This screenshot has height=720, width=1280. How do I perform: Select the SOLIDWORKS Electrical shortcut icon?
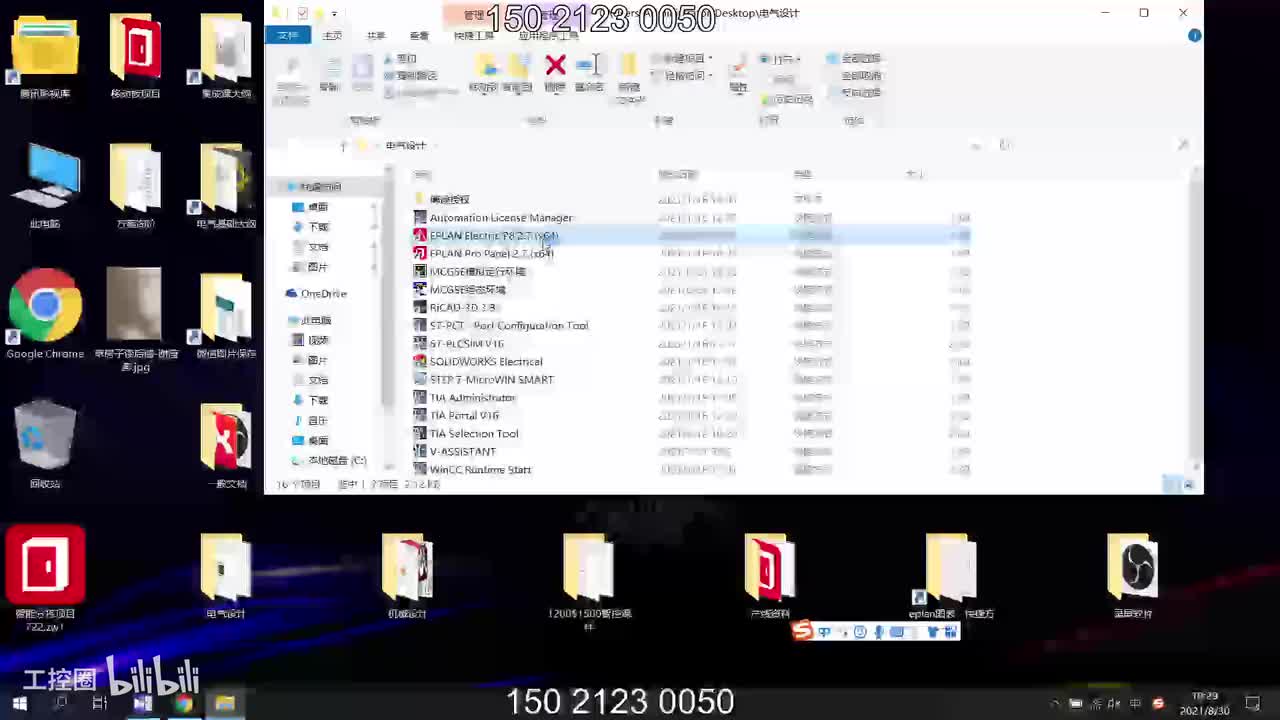[x=420, y=362]
